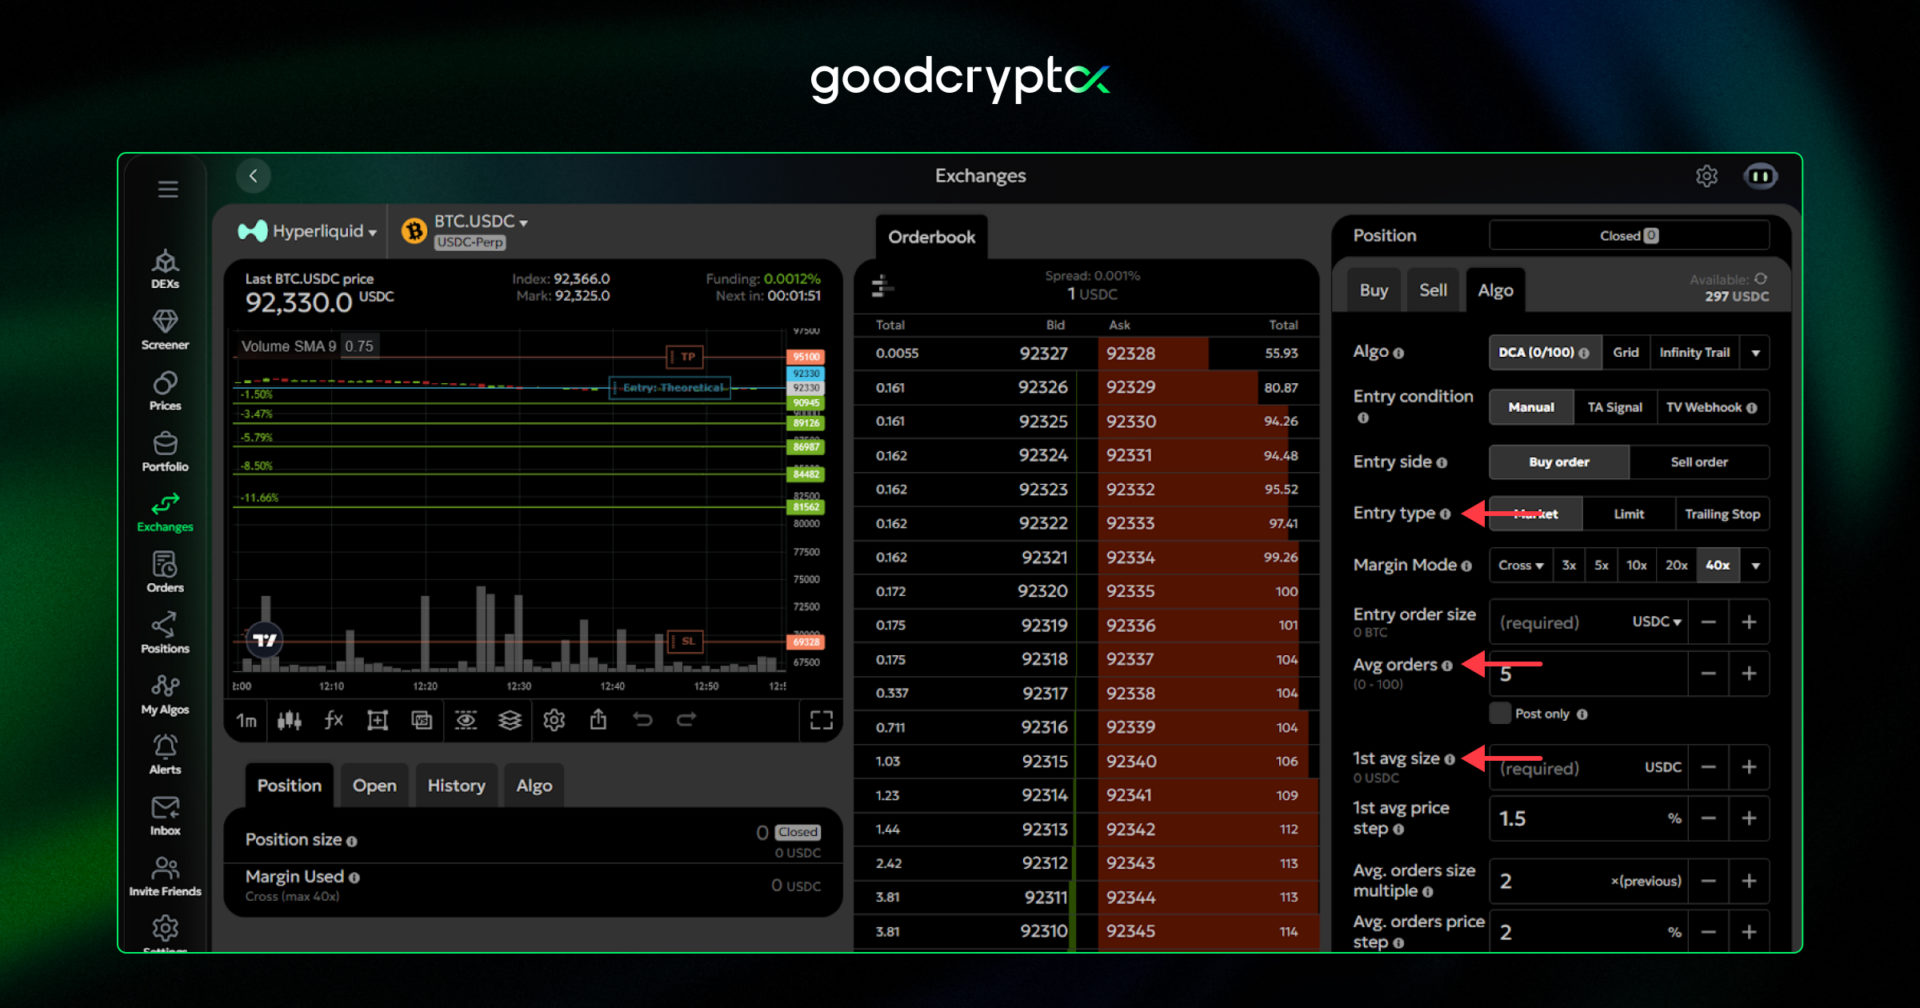Set entry condition to TA Signal
This screenshot has width=1920, height=1008.
[x=1614, y=407]
